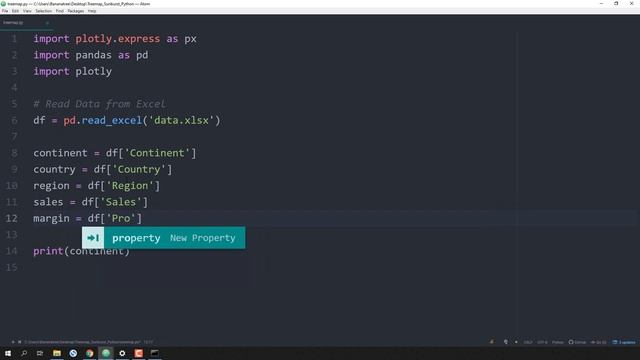Screen dimensions: 640x360
Task: Open the blue circular app on taskbar
Action: pos(73,353)
